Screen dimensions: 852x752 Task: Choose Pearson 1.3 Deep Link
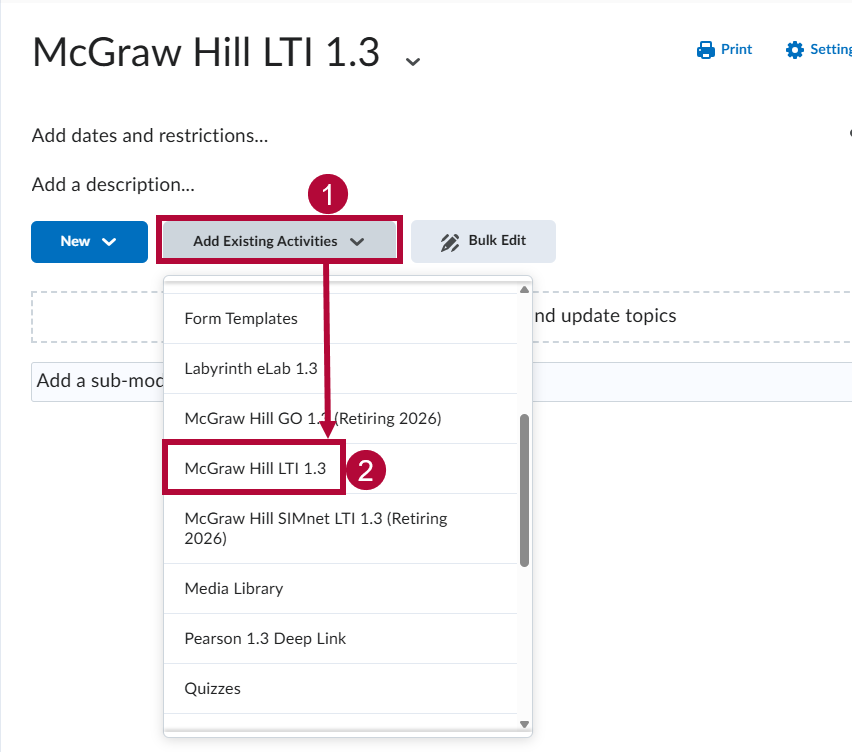(340, 638)
